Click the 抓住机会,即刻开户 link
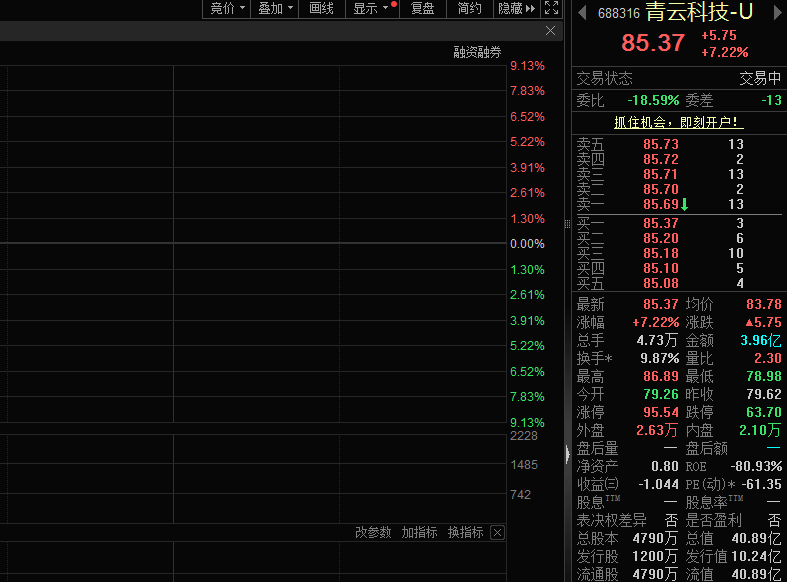 (x=678, y=122)
